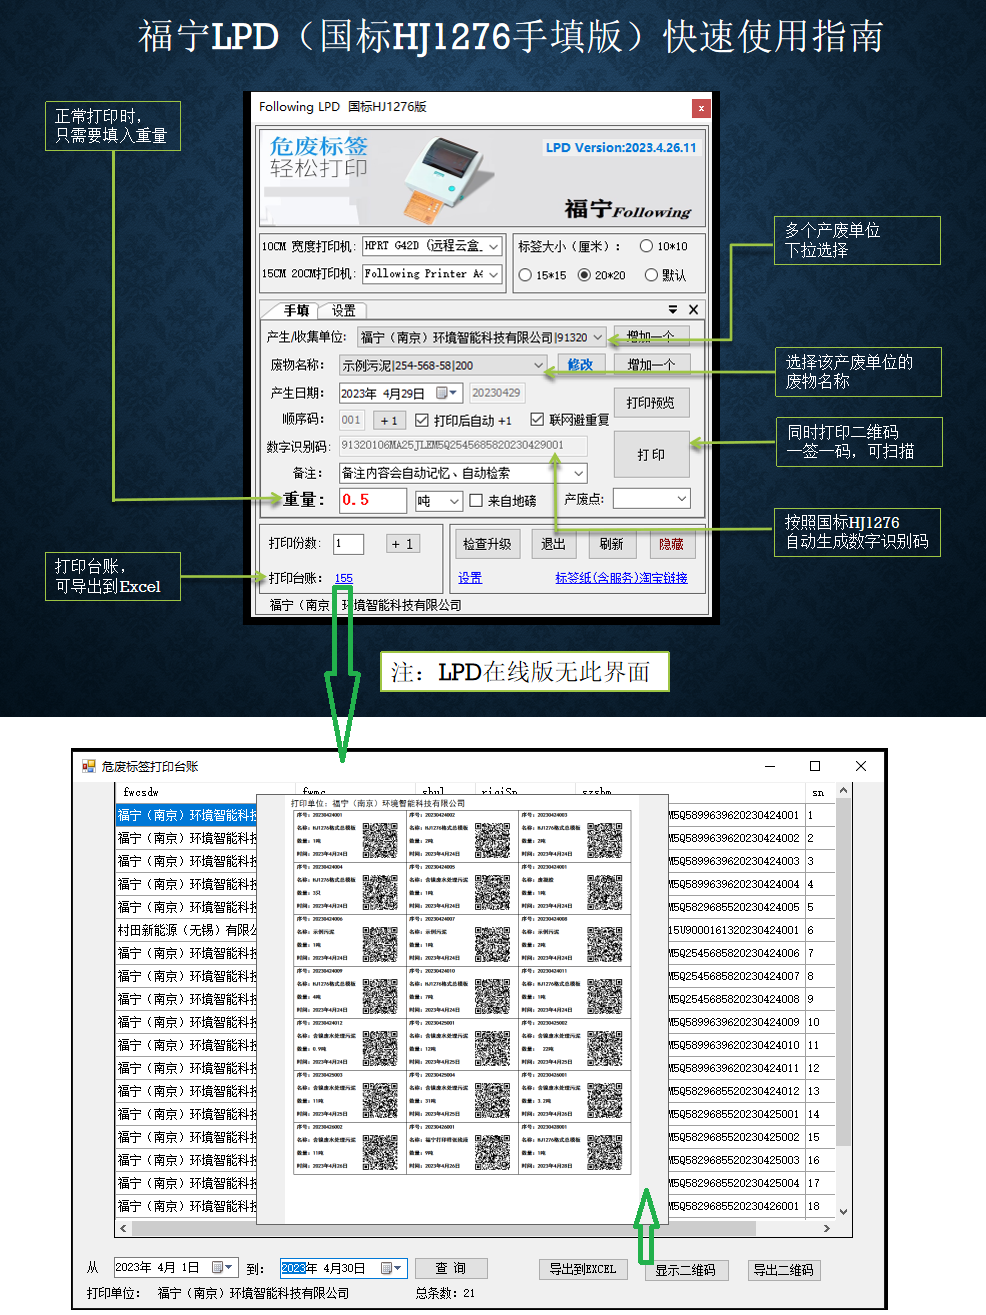Image resolution: width=986 pixels, height=1315 pixels.
Task: Open the weight unit 吨 dropdown
Action: pyautogui.click(x=454, y=501)
